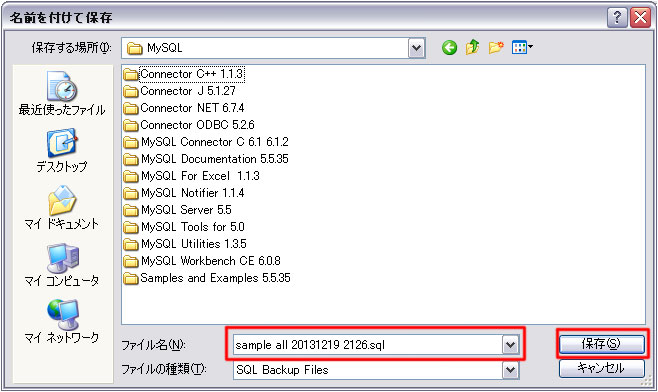Click the キャンセル button

601,368
